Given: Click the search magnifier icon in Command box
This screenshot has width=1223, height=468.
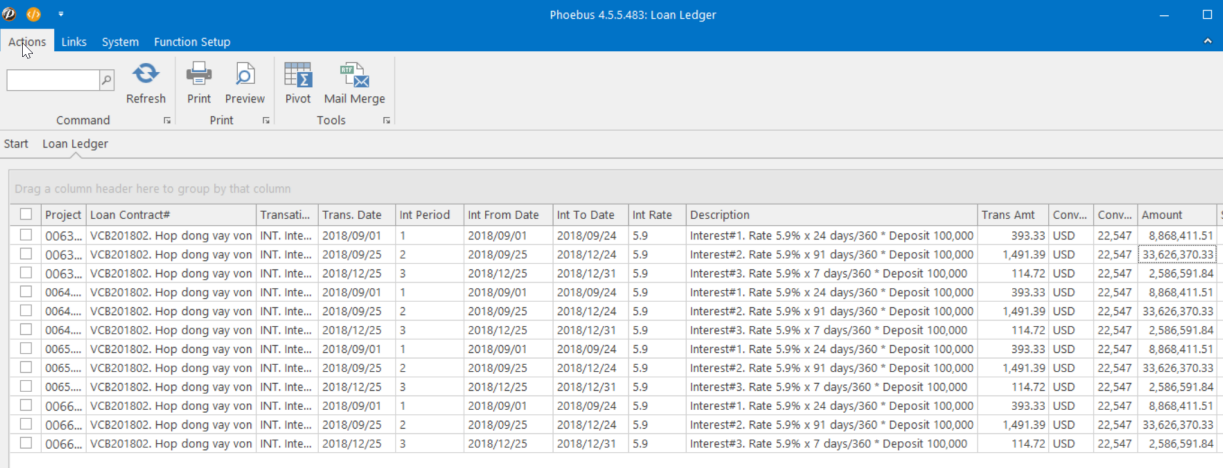Looking at the screenshot, I should (107, 80).
